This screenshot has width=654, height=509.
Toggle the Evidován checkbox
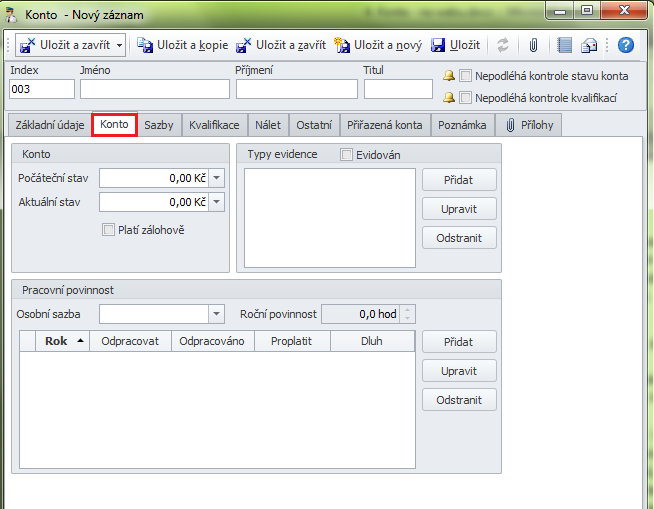pyautogui.click(x=347, y=155)
